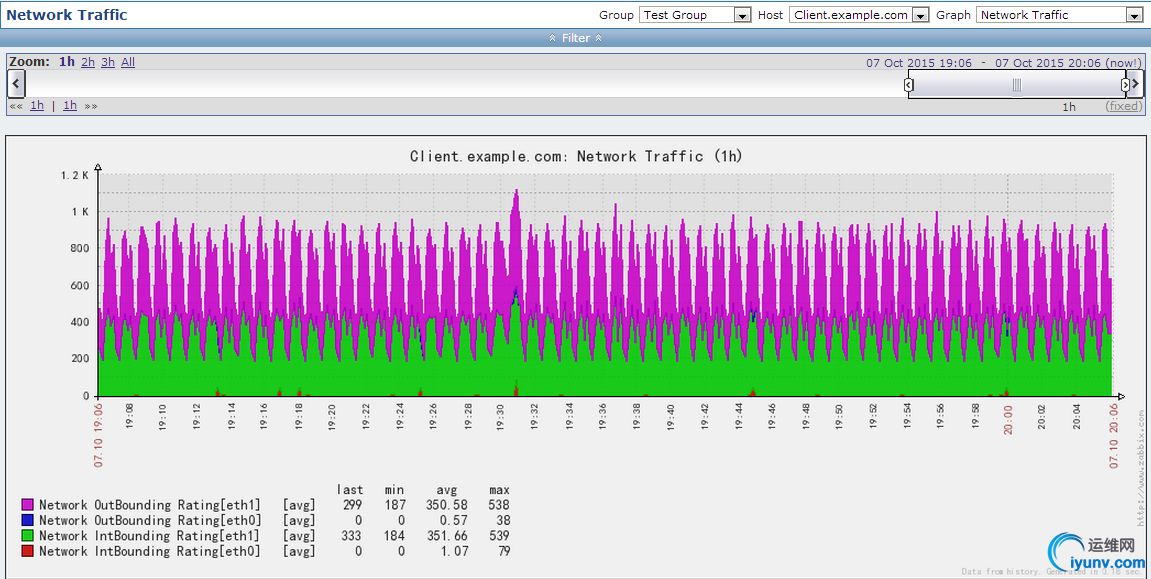
Task: Click the green eth1 IntBounding legend swatch
Action: 28,536
